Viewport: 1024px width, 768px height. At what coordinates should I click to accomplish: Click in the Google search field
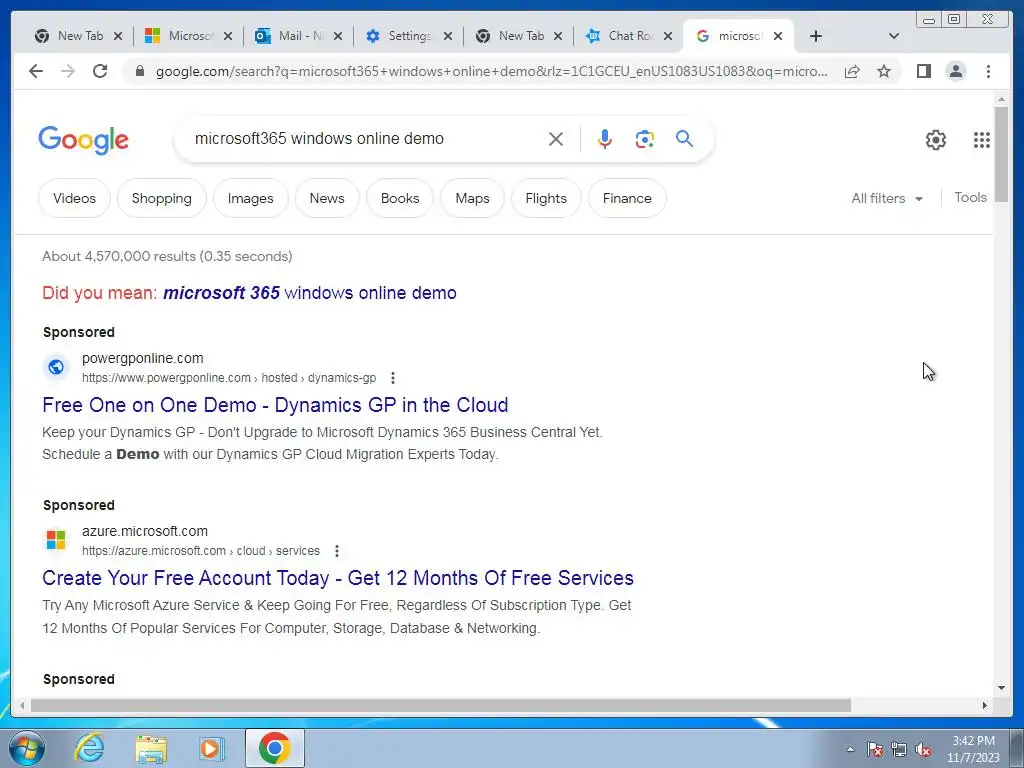(366, 138)
